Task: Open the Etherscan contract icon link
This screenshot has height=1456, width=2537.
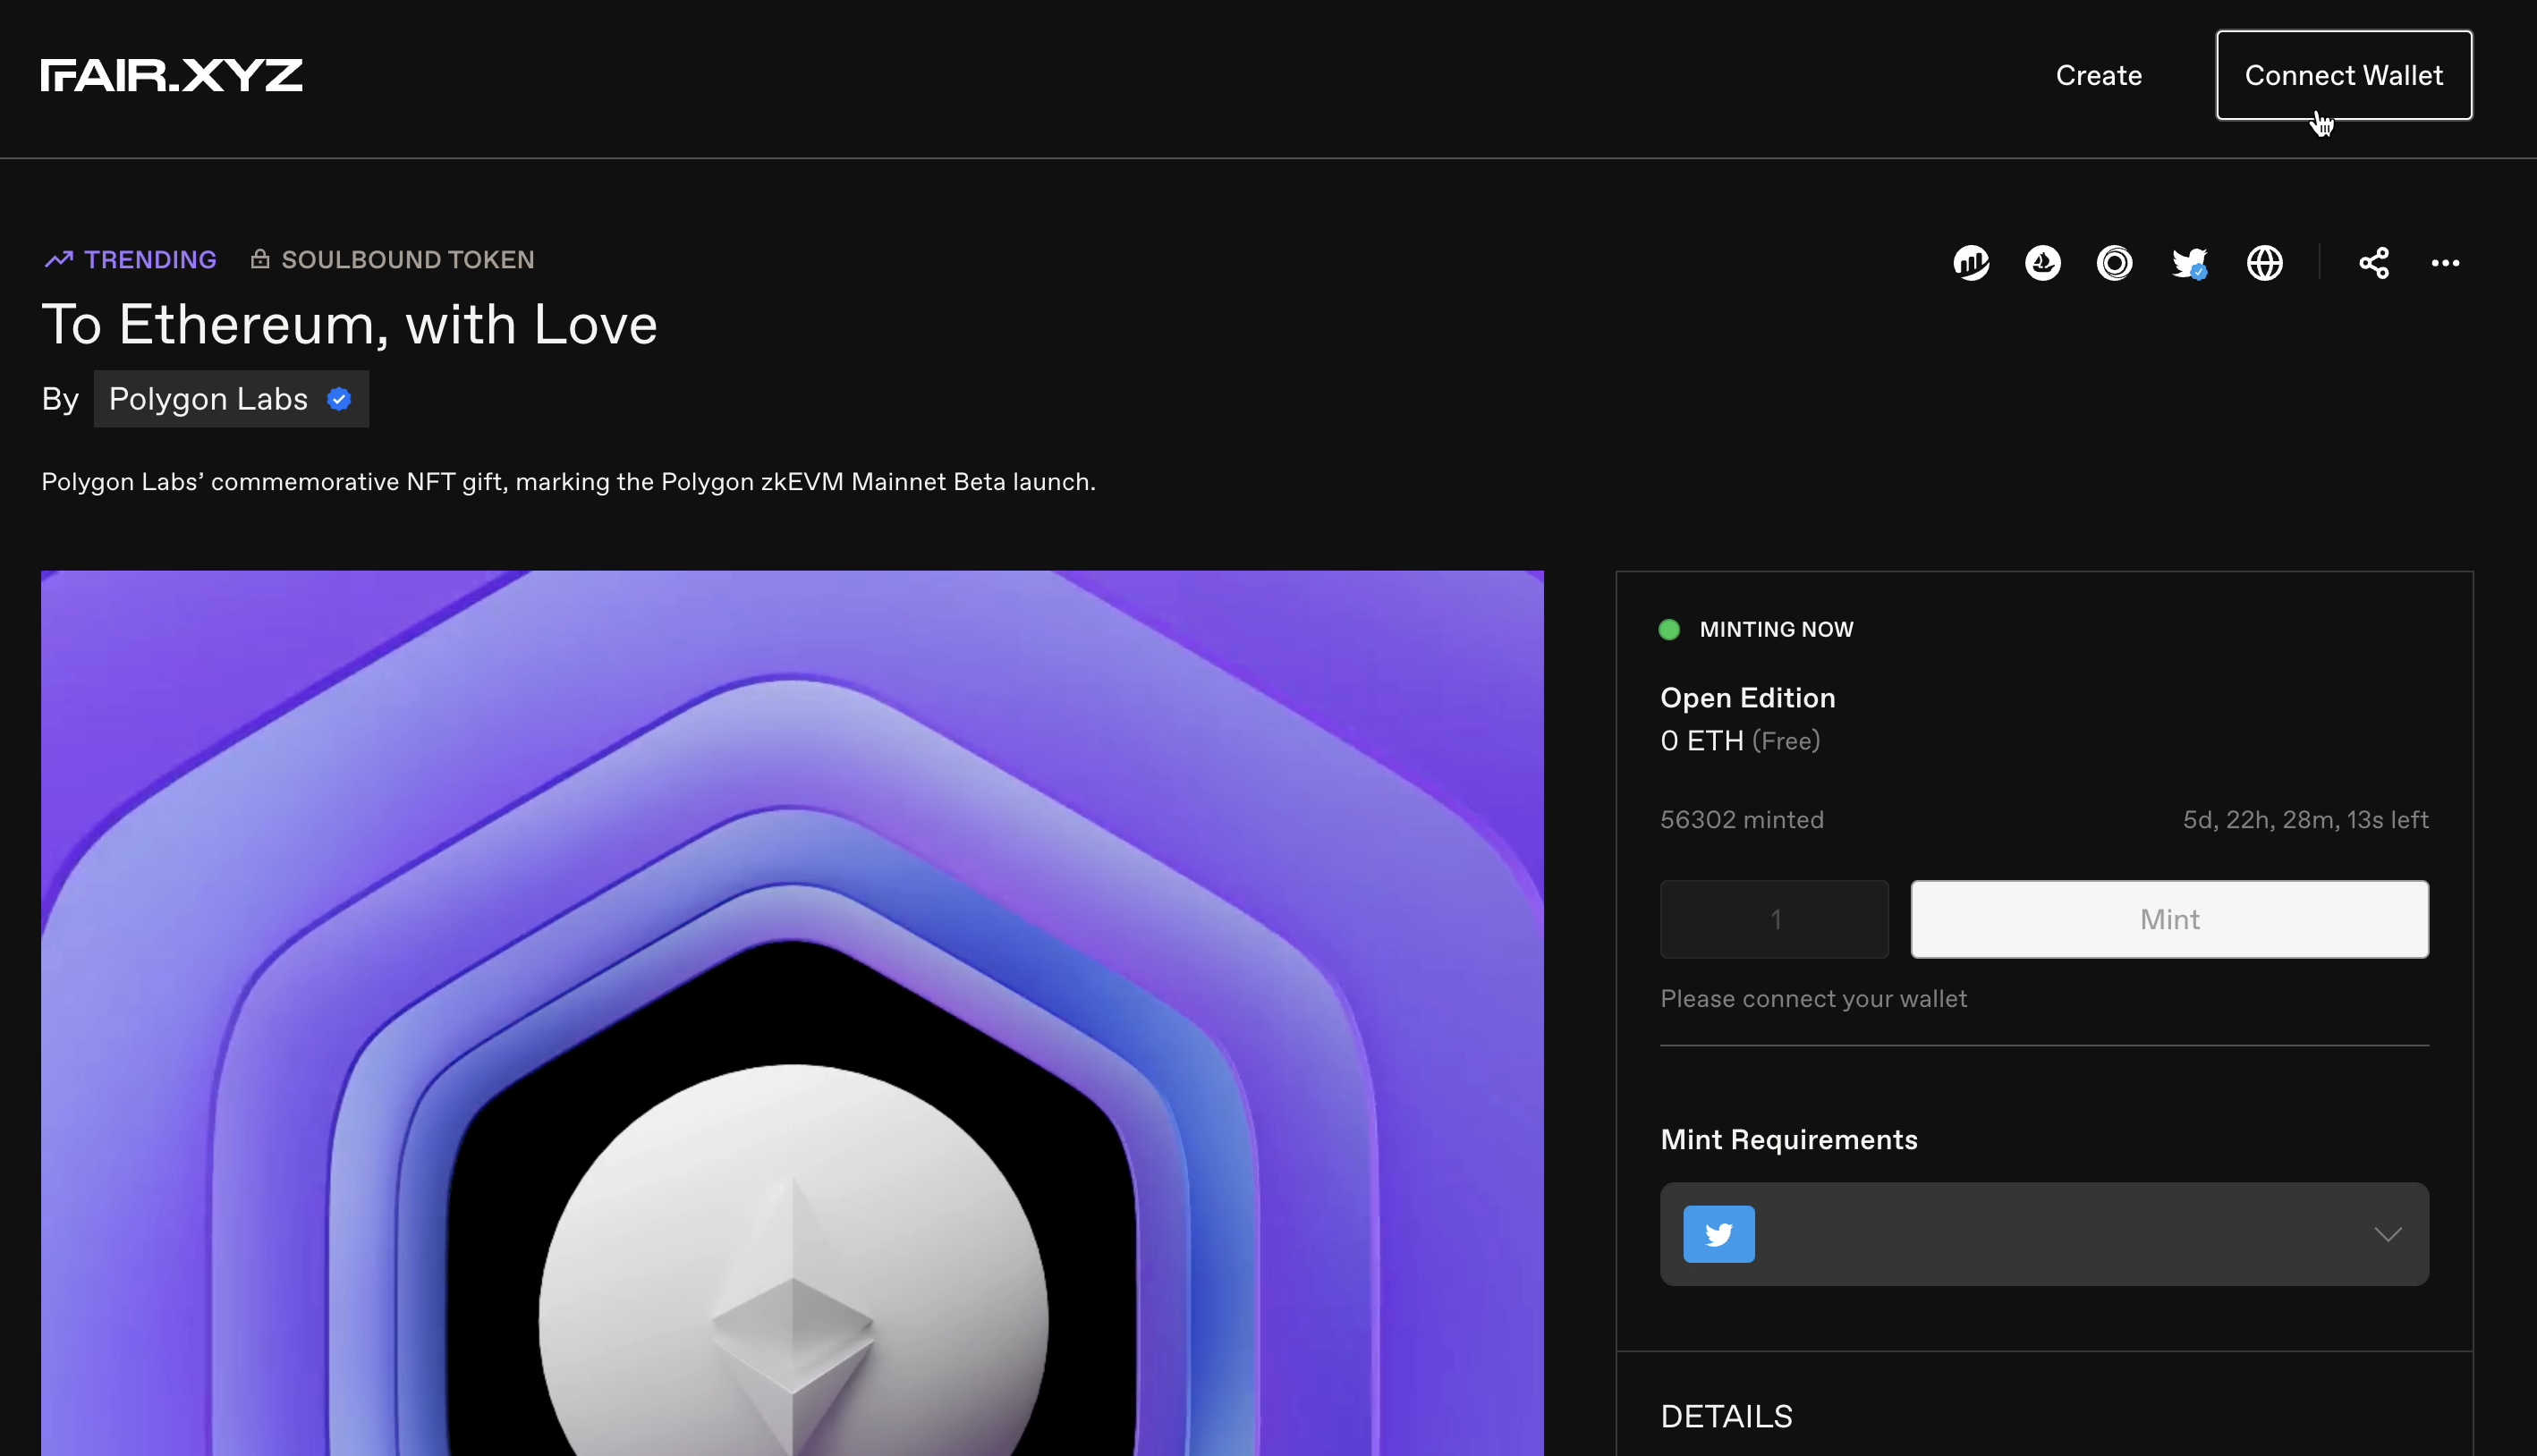Action: 1971,263
